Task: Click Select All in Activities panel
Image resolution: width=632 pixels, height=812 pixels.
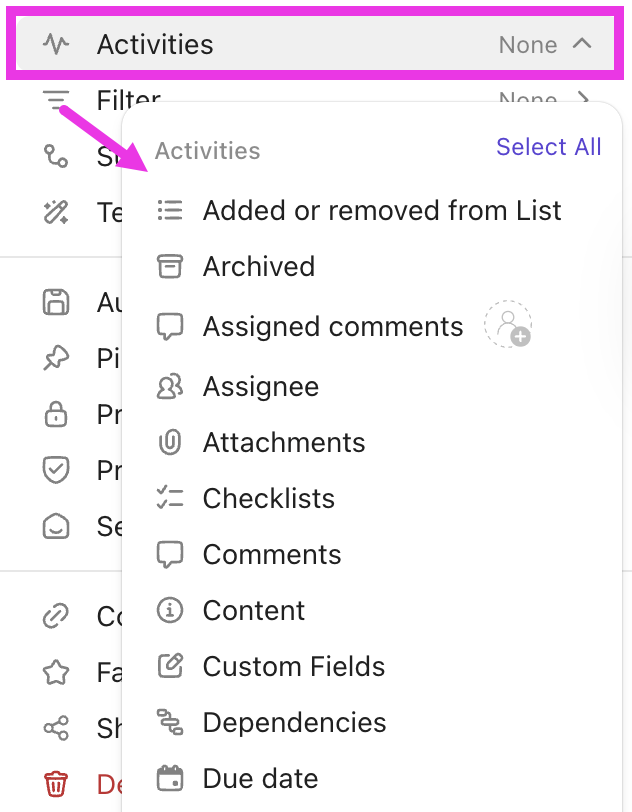Action: pos(548,147)
